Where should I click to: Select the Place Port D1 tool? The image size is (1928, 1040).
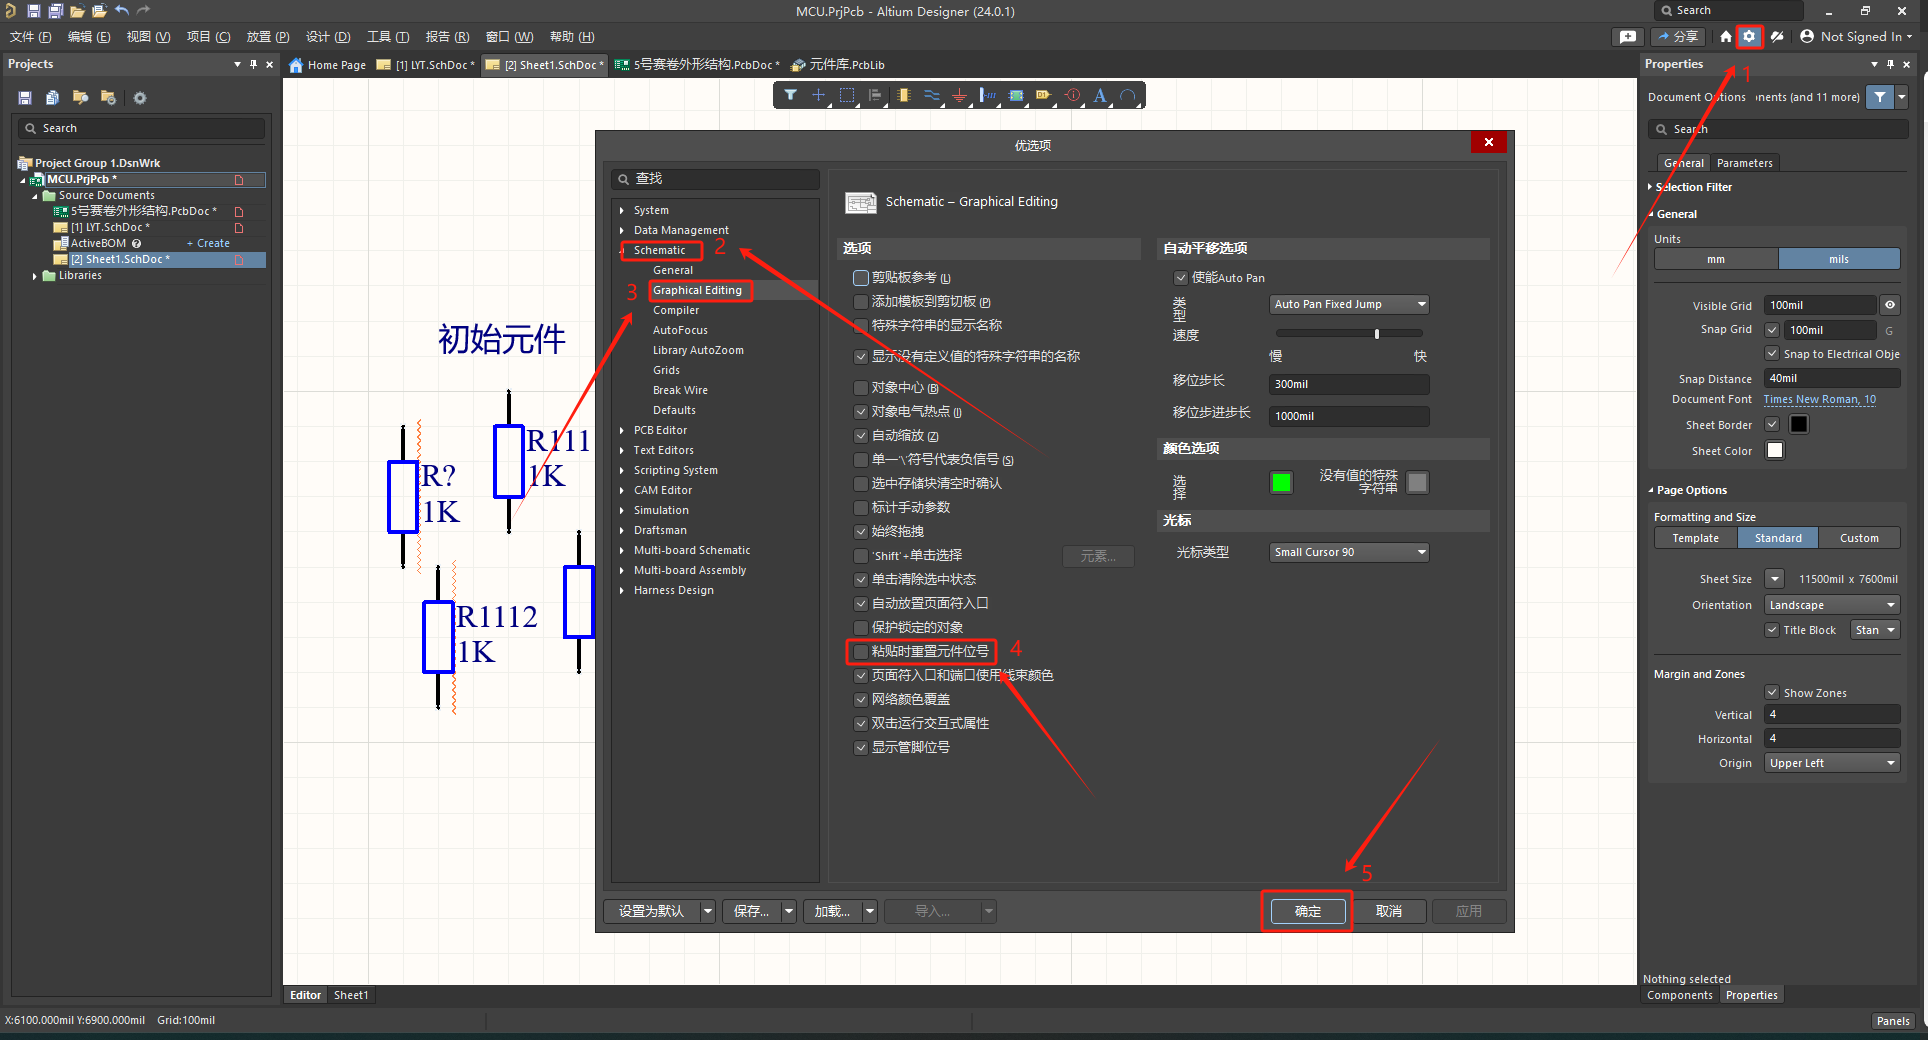[1044, 95]
